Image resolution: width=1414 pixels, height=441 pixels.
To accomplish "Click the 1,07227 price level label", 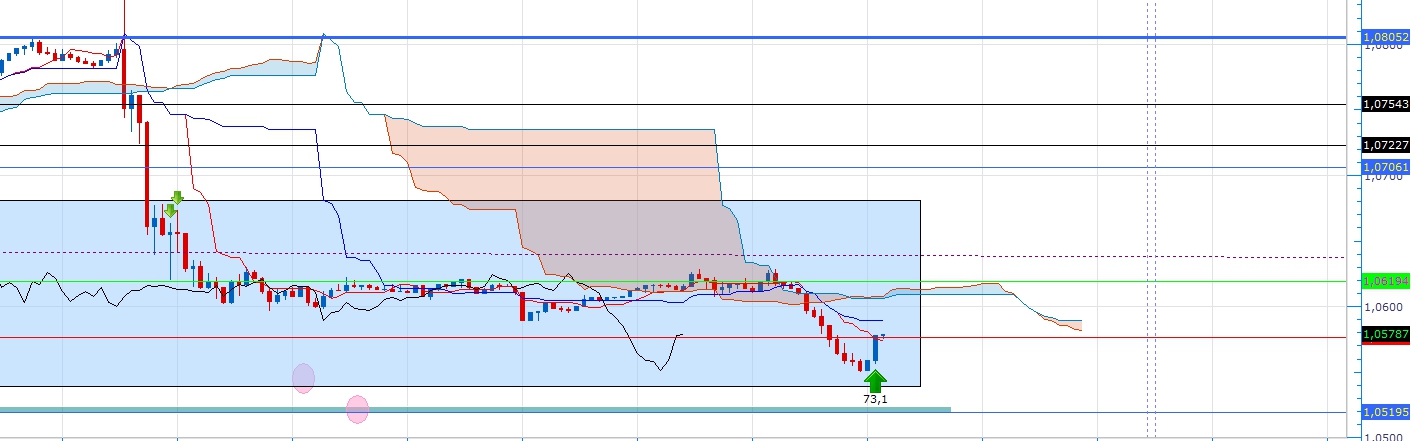I will tap(1385, 145).
